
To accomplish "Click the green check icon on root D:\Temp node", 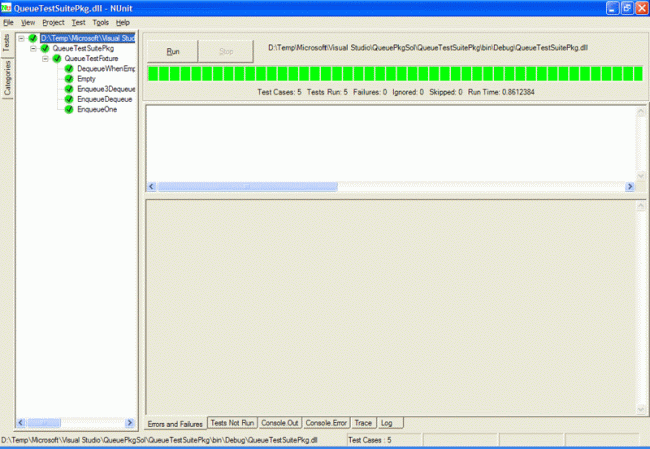I will tap(33, 38).
